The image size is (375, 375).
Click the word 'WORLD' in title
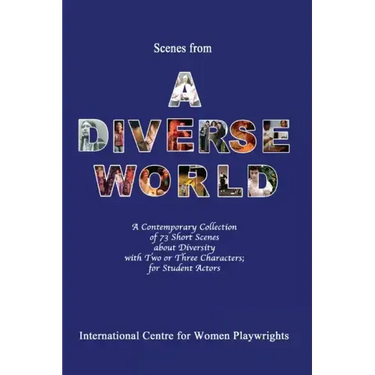185,181
